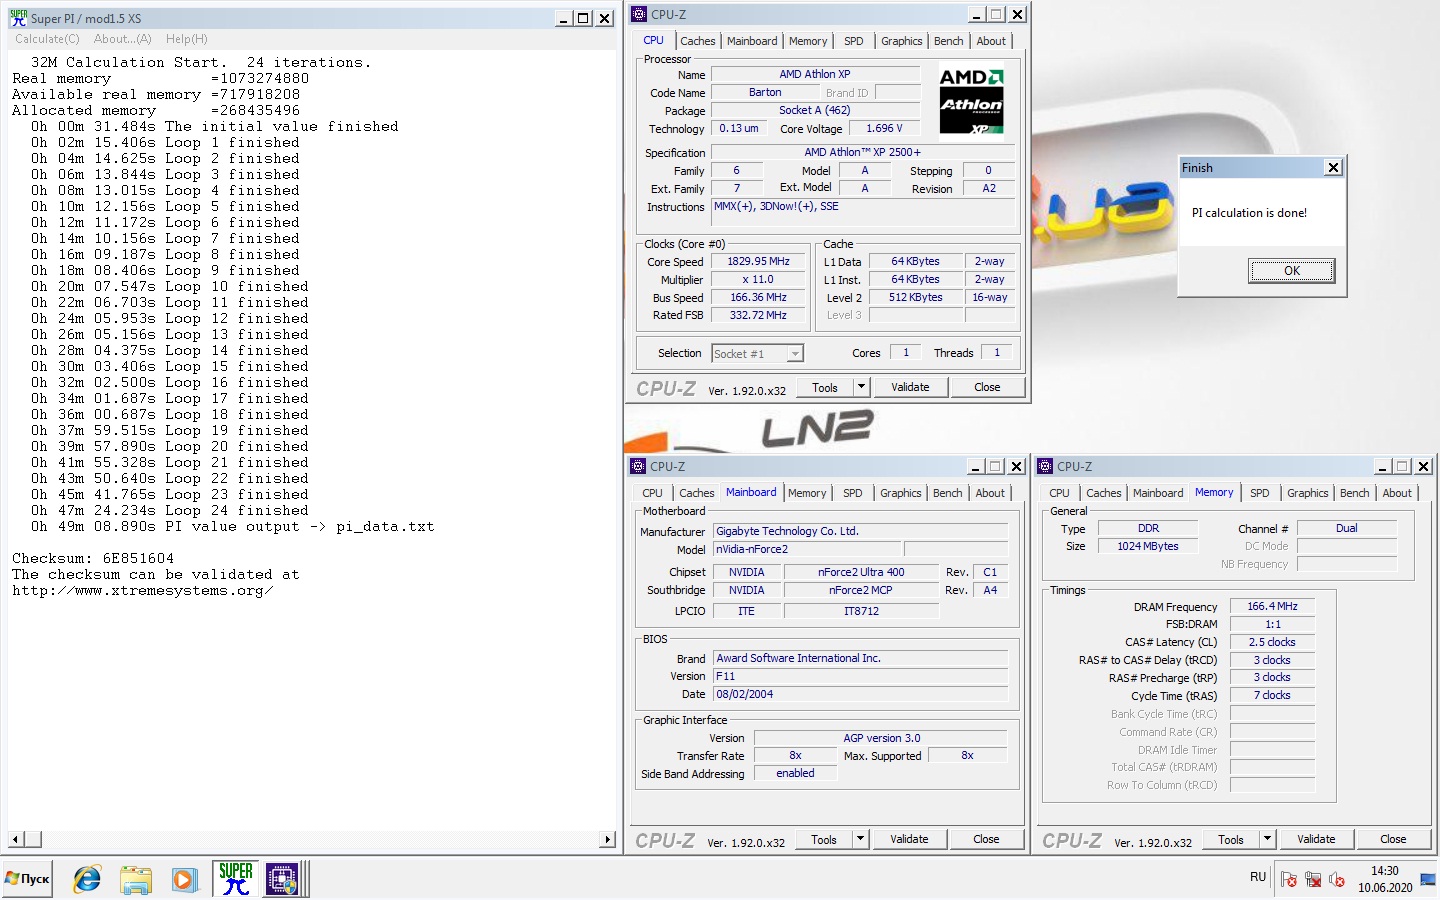
Task: Switch to Mainboard tab in top CPU-Z window
Action: click(x=752, y=41)
